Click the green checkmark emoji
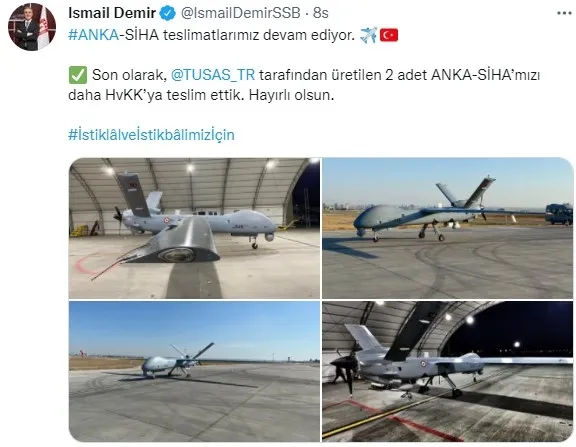This screenshot has height=447, width=576. (x=78, y=75)
